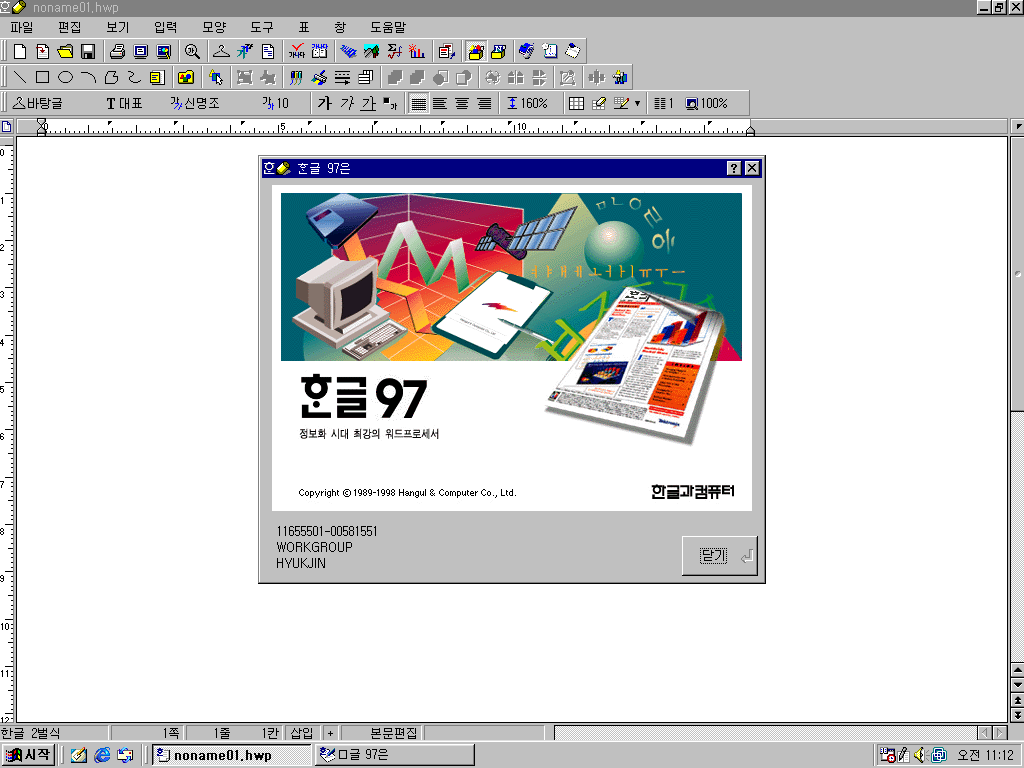
Task: Open the 편집 menu
Action: pyautogui.click(x=70, y=27)
